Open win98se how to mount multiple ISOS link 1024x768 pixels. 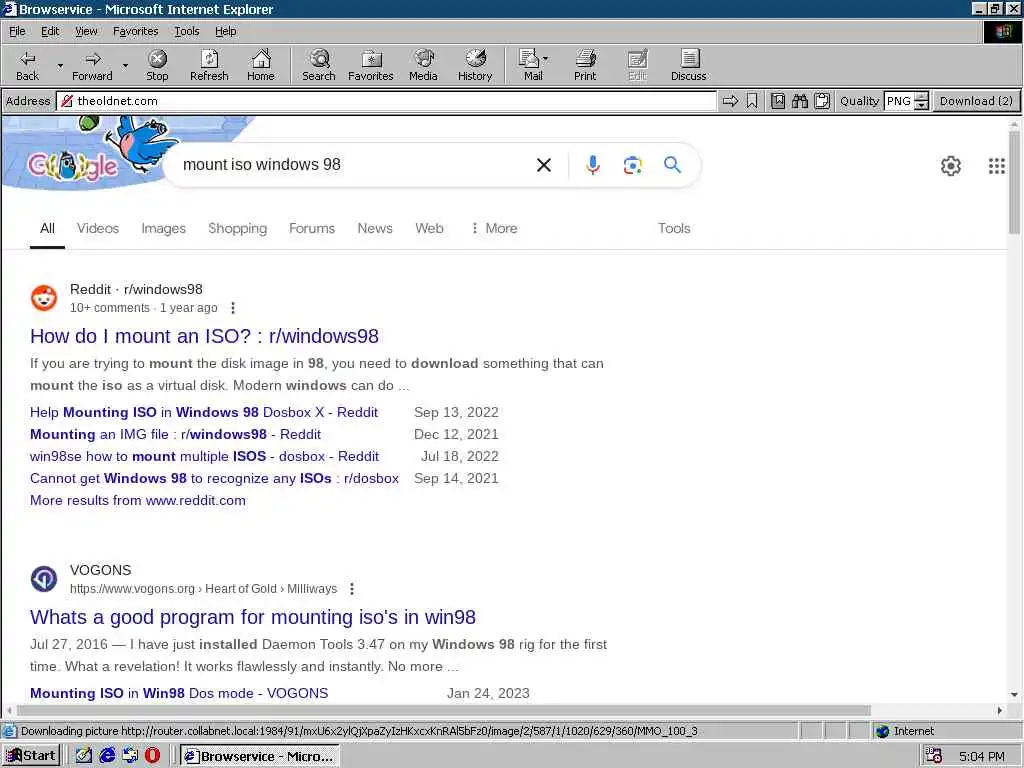tap(204, 456)
